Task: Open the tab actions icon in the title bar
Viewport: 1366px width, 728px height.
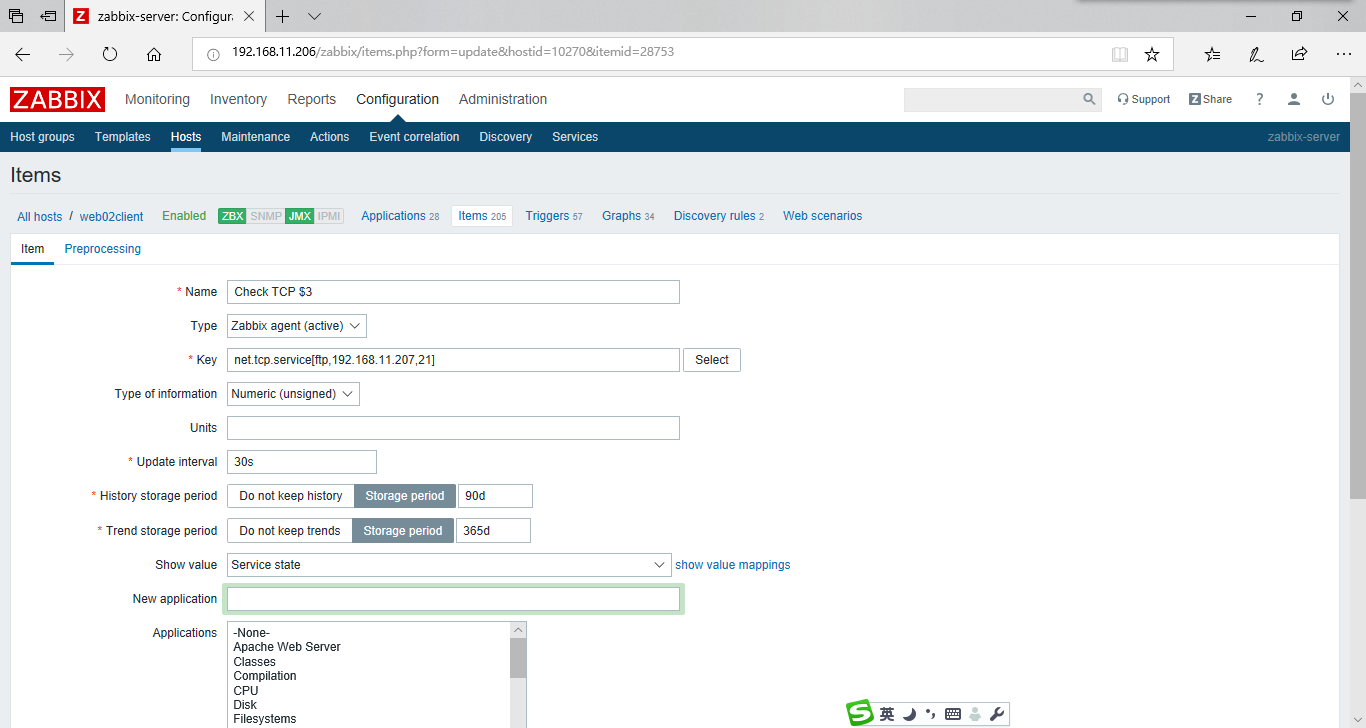Action: click(16, 16)
